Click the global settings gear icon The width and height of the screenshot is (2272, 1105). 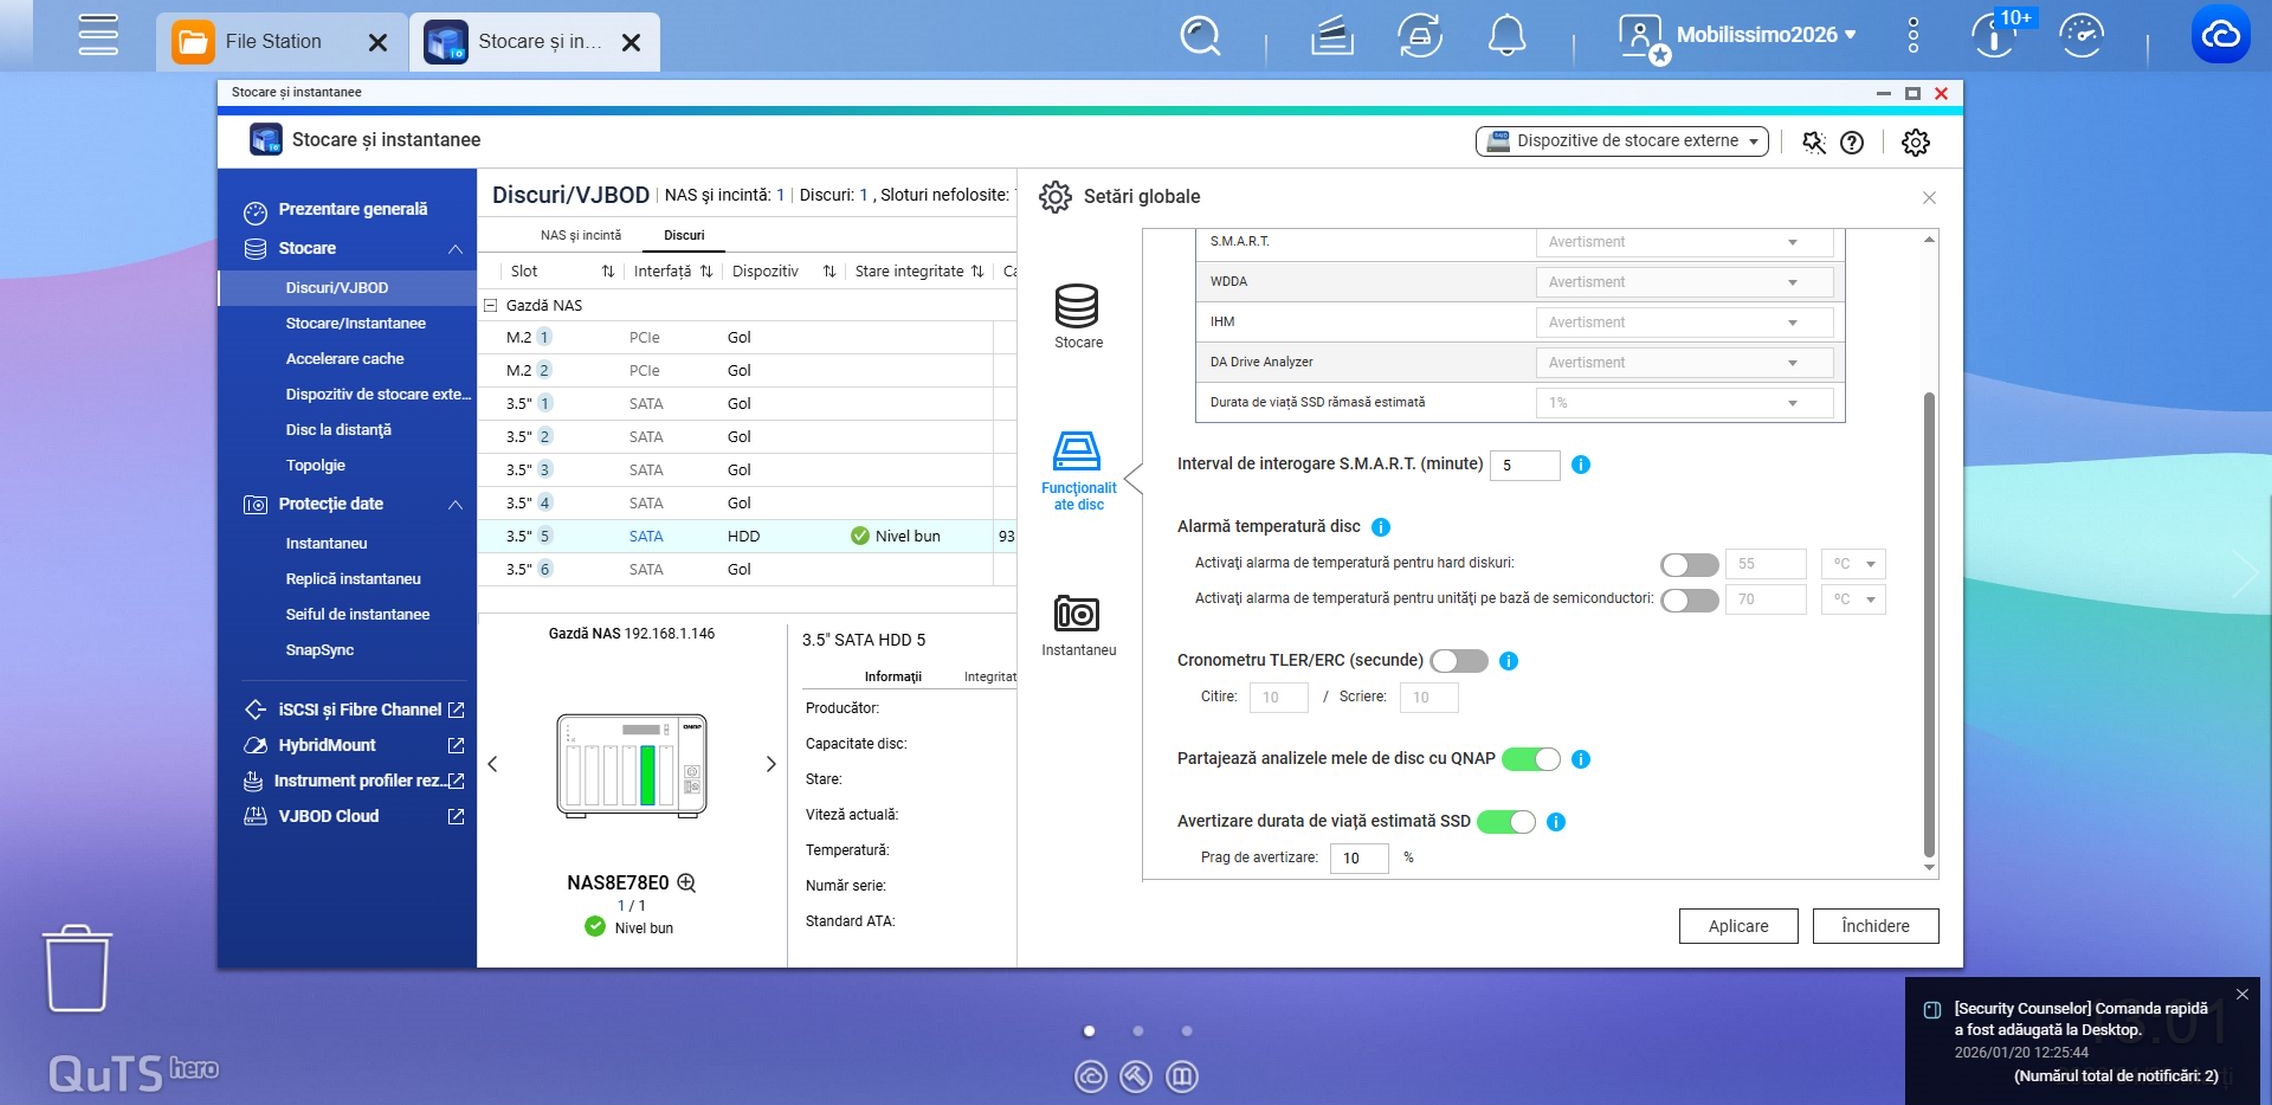[1914, 142]
